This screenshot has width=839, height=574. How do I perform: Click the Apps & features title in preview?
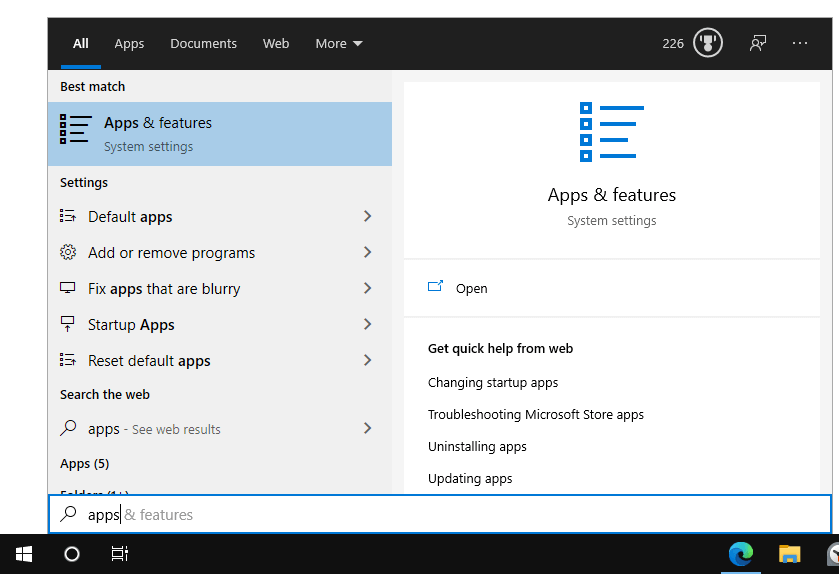point(612,195)
